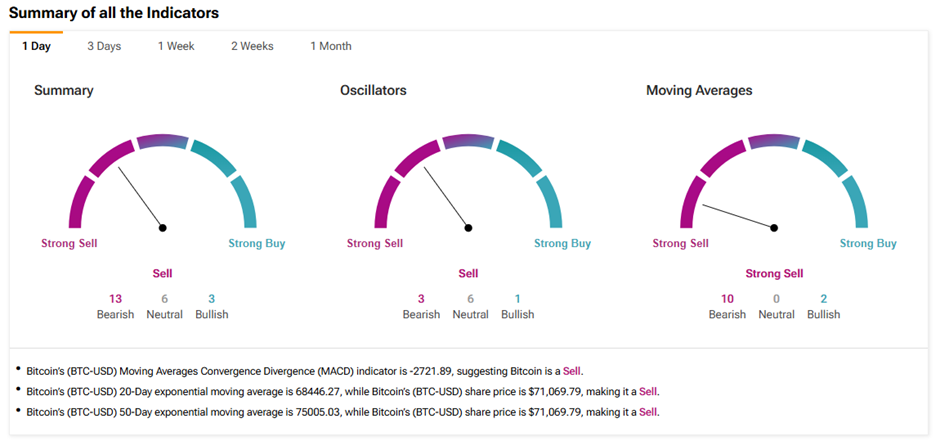The image size is (940, 441).
Task: Click the Summary bullish count 3
Action: point(211,298)
